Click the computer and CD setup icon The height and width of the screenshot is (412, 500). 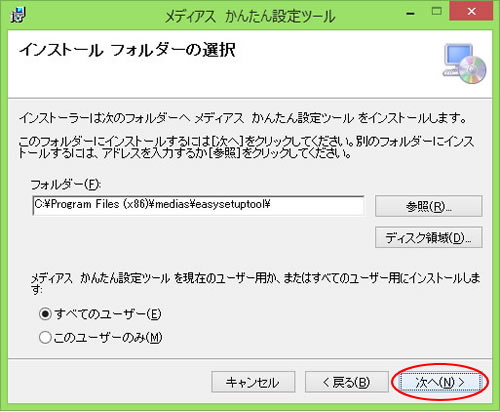(464, 63)
